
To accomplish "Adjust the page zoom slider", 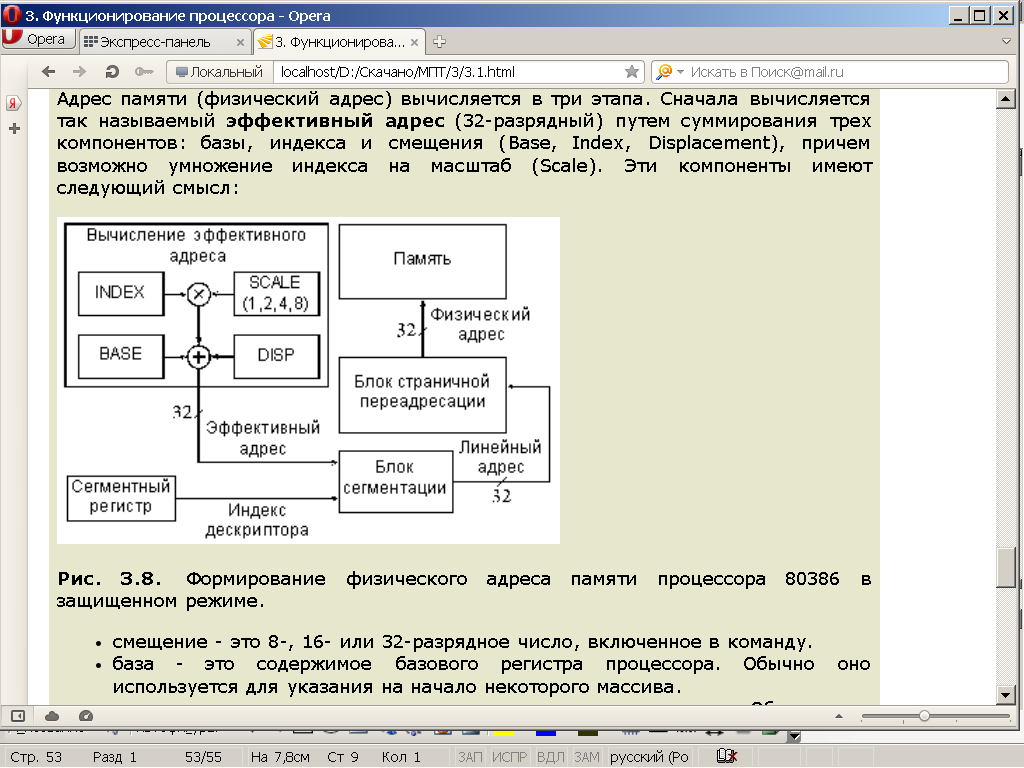I will click(935, 716).
